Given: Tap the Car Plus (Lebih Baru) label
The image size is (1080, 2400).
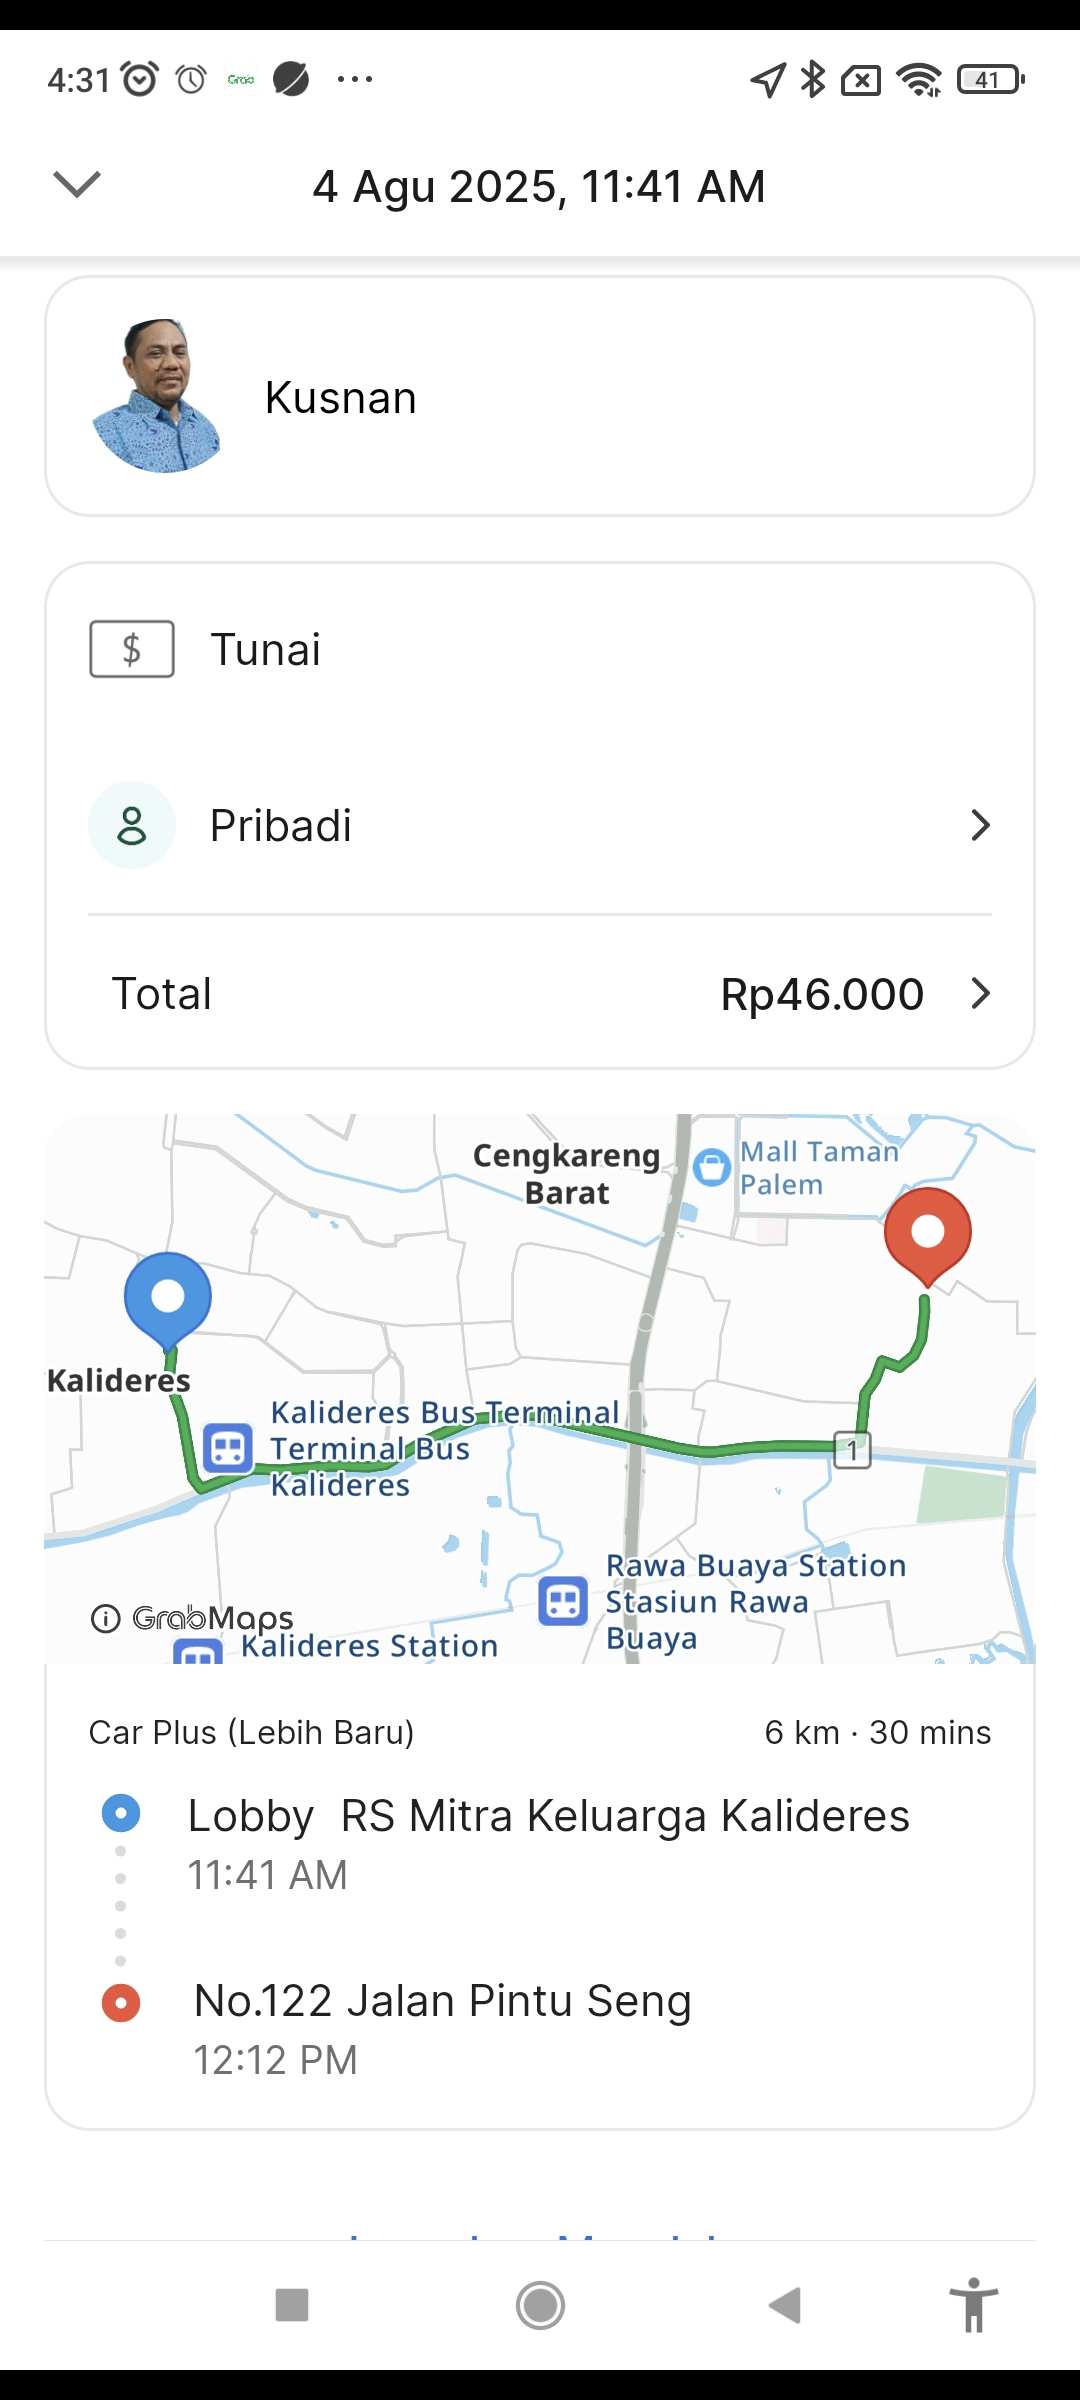Looking at the screenshot, I should 251,1732.
